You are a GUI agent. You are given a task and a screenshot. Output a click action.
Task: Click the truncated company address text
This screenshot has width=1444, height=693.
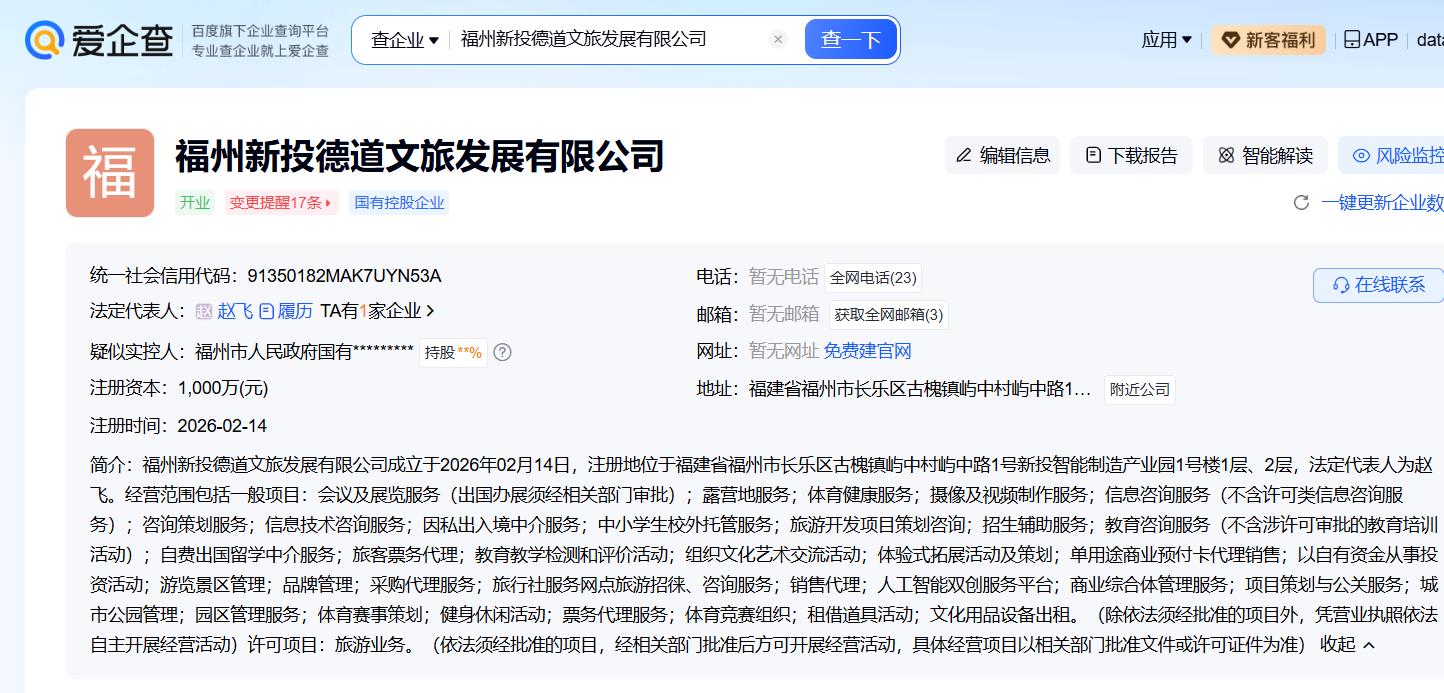pos(920,389)
